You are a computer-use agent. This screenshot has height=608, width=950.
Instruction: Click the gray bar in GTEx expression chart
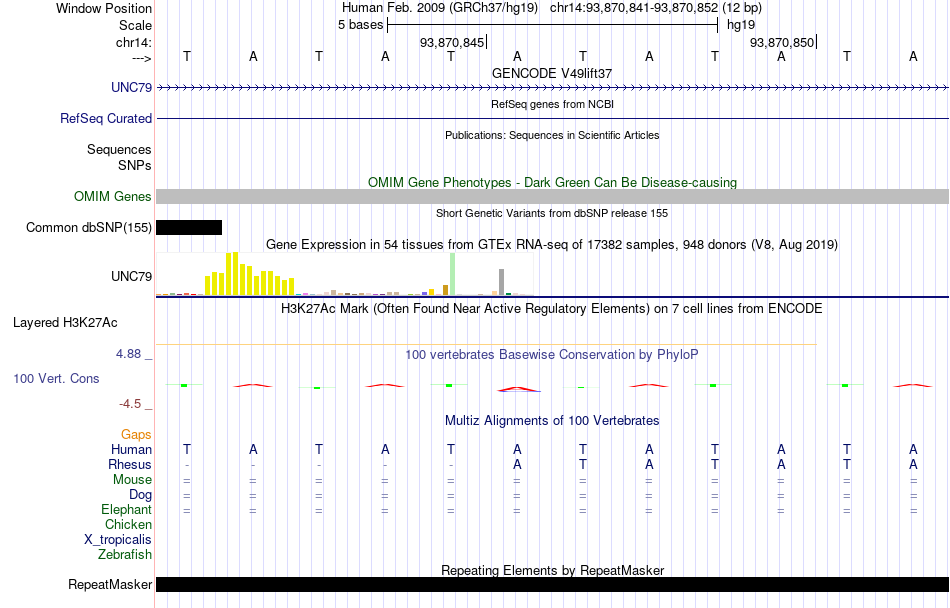[502, 282]
